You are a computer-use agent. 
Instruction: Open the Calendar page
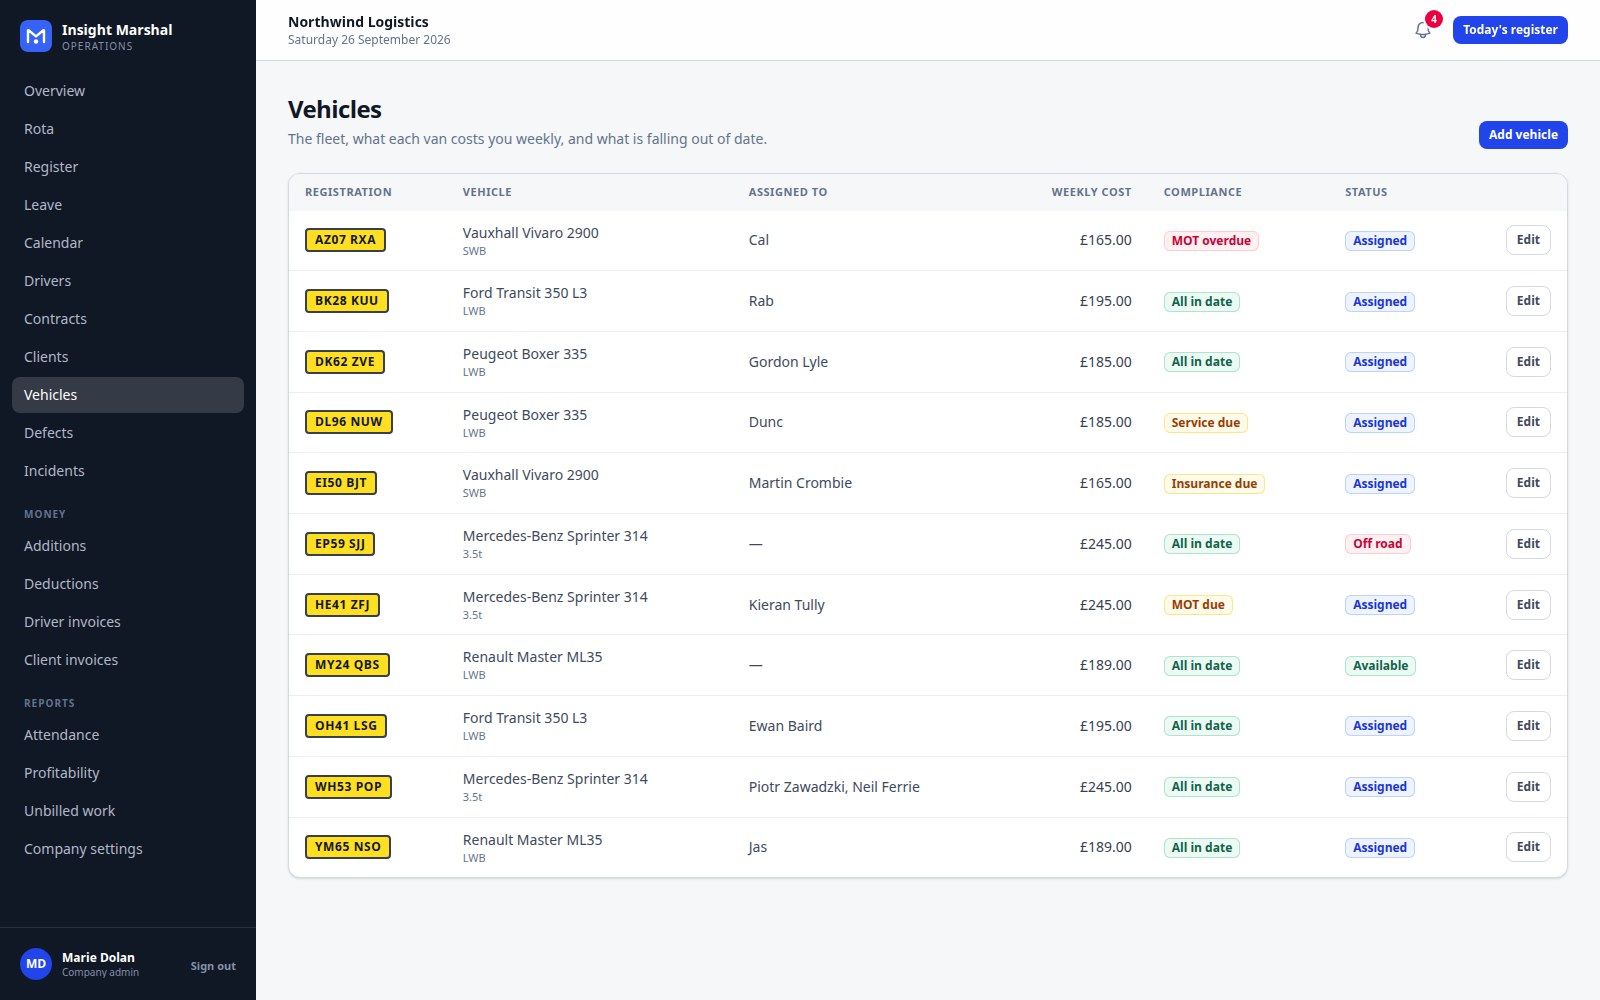coord(128,243)
